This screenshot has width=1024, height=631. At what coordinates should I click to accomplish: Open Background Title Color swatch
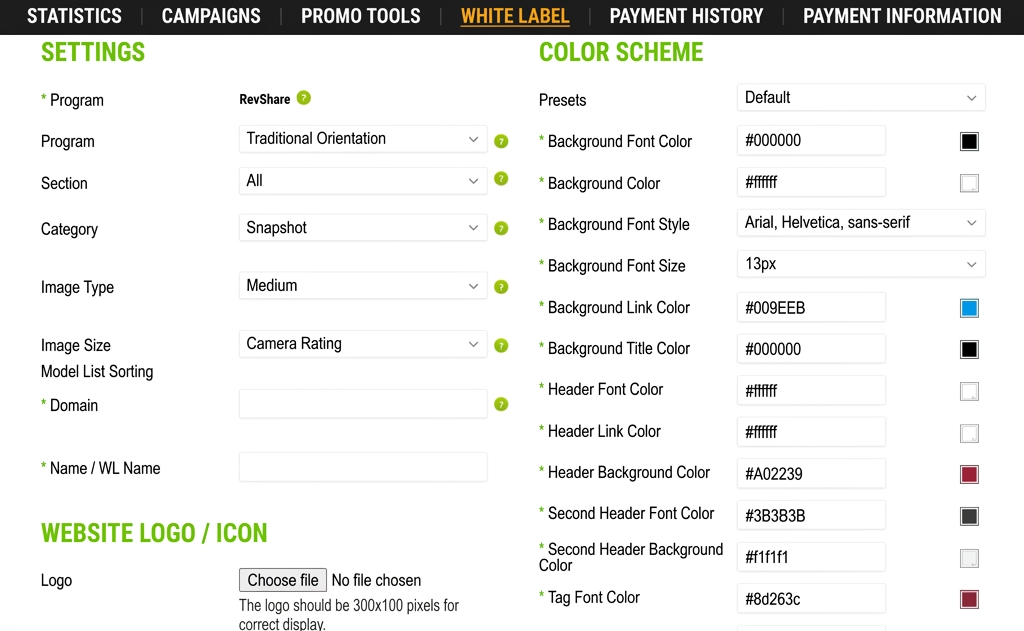pyautogui.click(x=969, y=349)
